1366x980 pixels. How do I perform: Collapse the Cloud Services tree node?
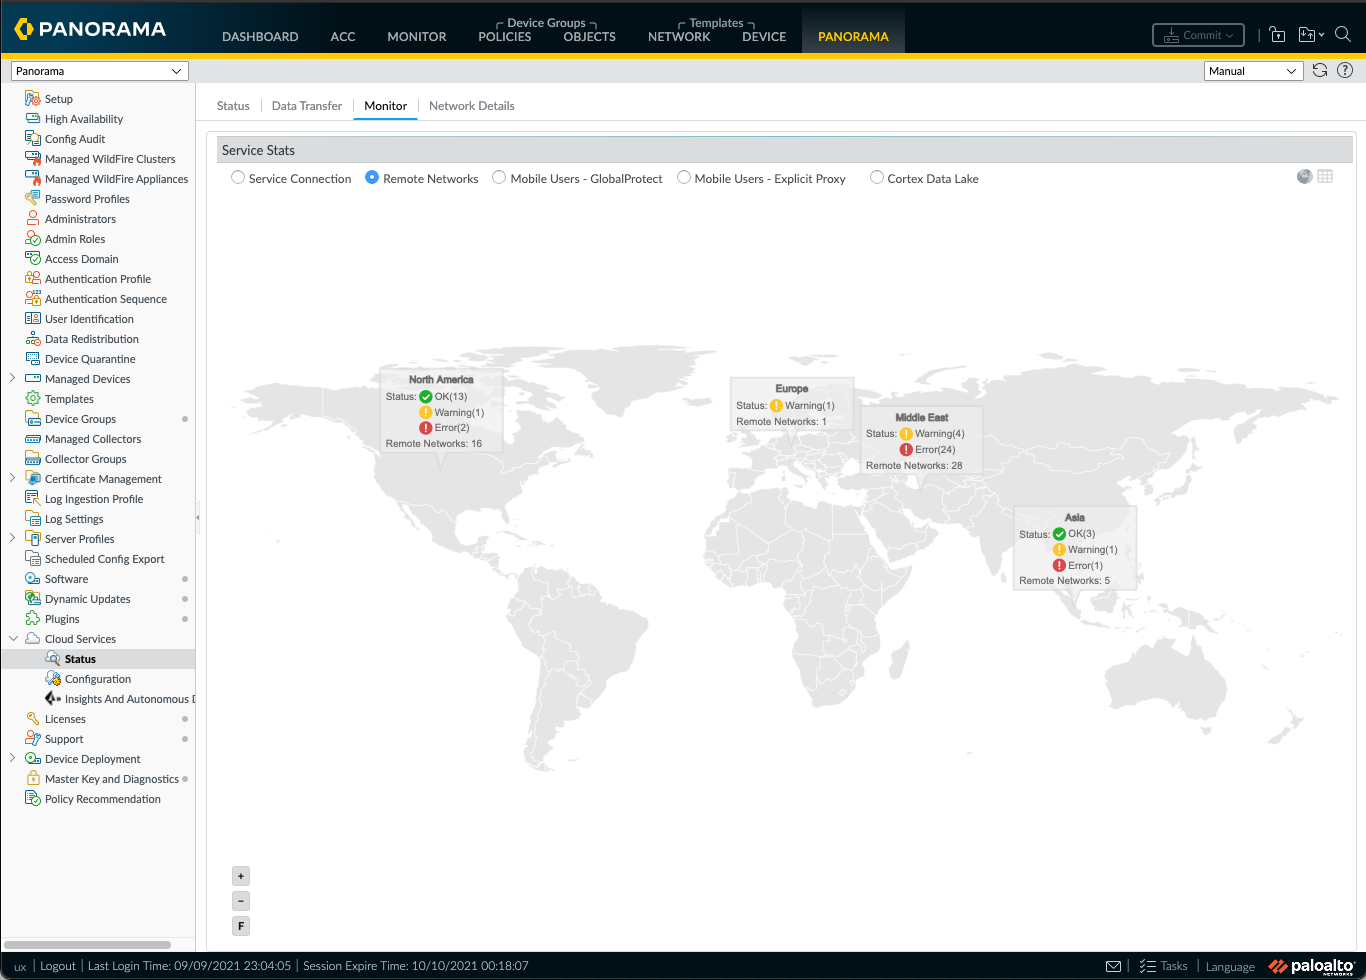12,638
